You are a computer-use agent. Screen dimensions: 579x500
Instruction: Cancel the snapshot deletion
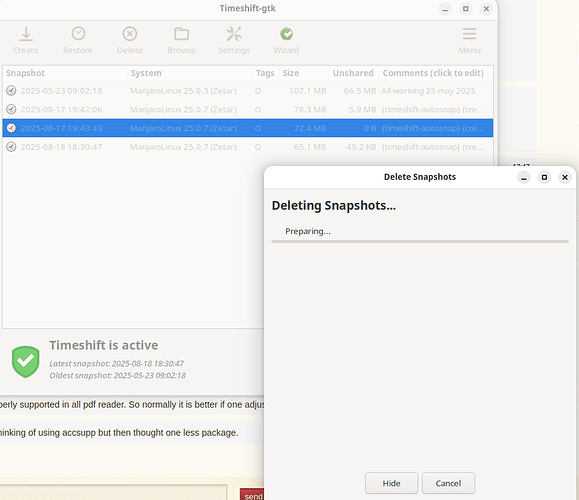click(x=448, y=483)
